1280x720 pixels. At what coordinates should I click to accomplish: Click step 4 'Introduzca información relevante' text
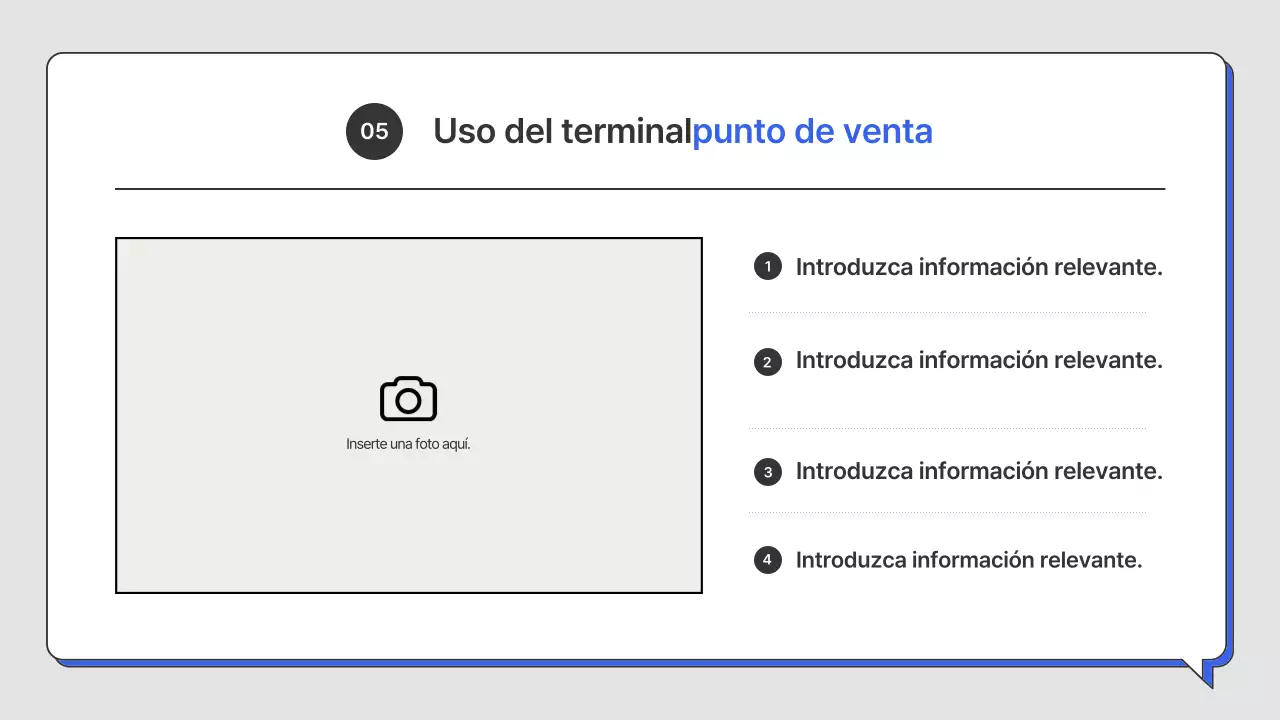coord(968,560)
